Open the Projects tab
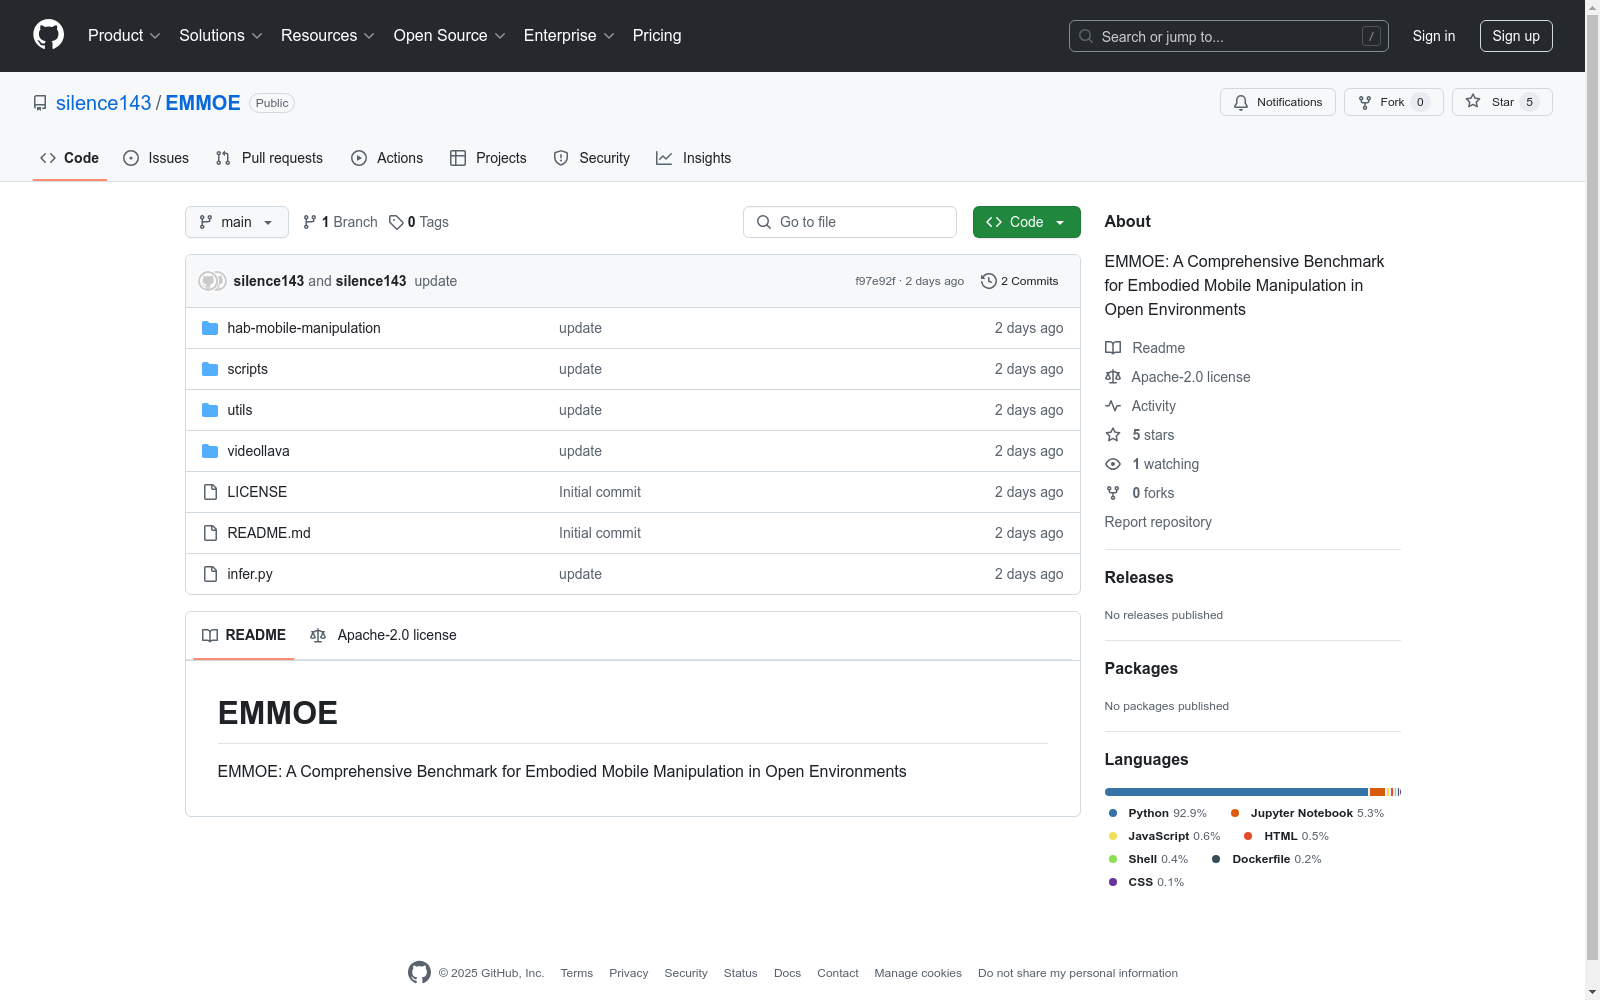 click(488, 158)
